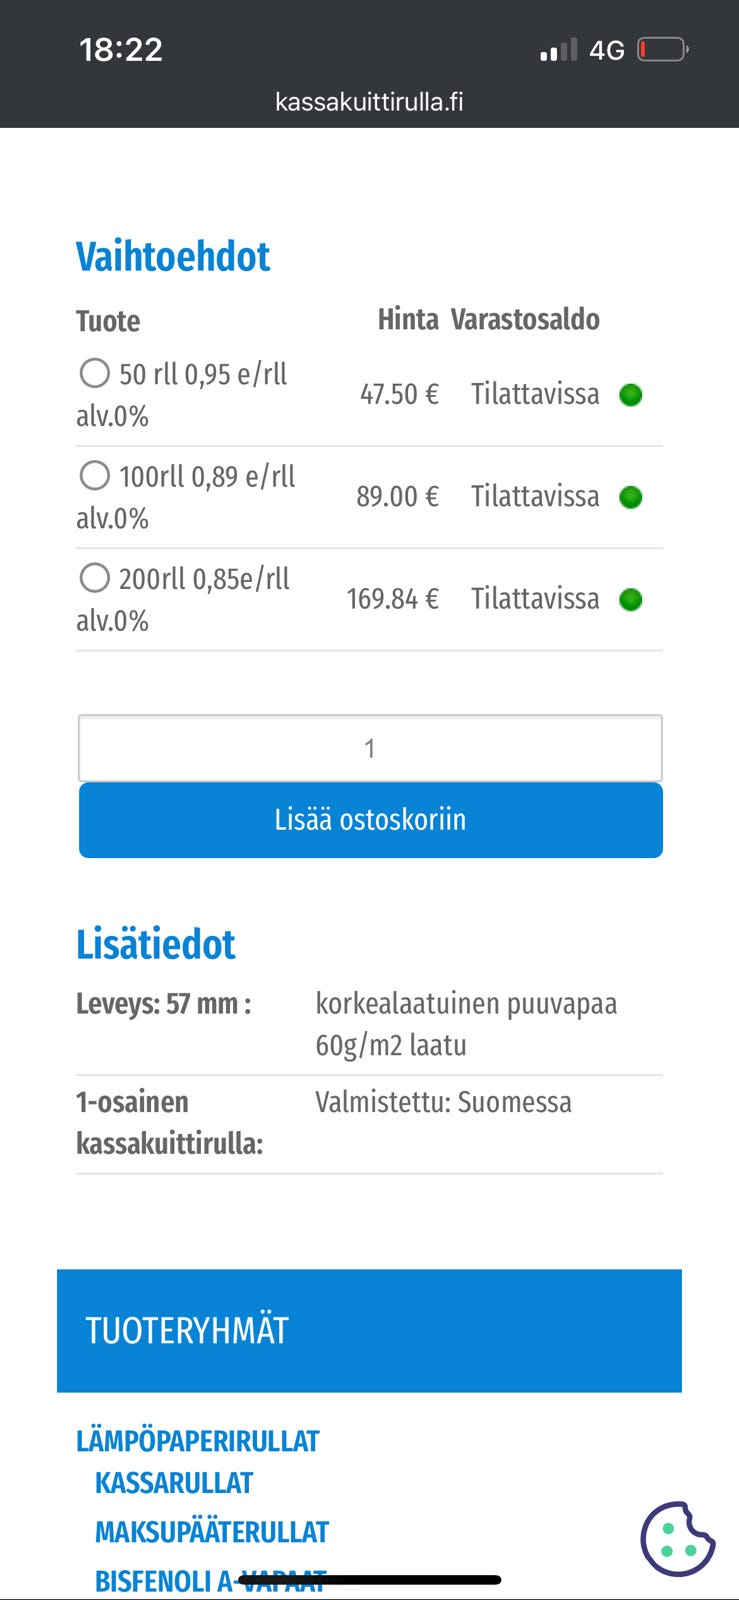Tap the Tilattavissa status for 89.00 € option
This screenshot has width=739, height=1600.
pos(535,497)
